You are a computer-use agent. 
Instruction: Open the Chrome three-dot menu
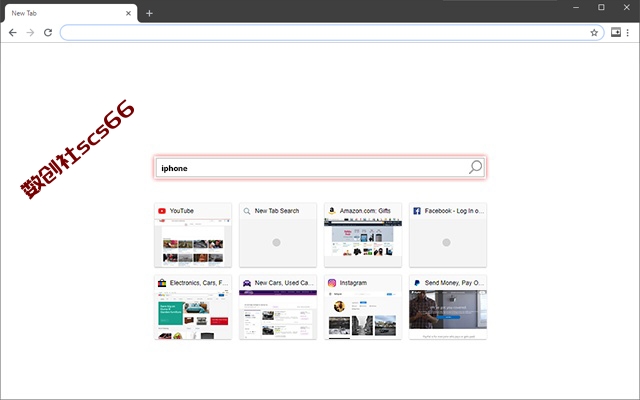click(x=628, y=32)
